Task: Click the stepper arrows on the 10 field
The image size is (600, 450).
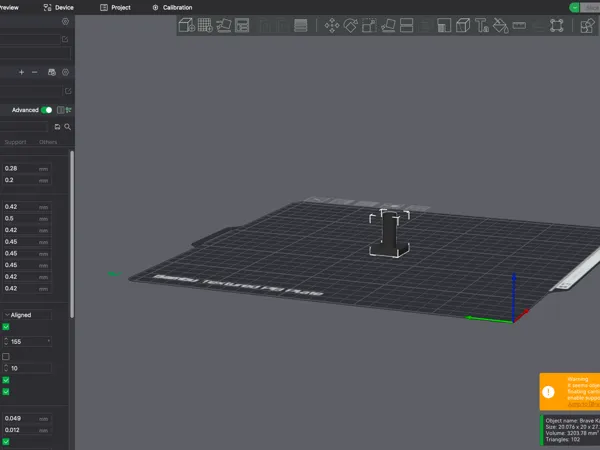Action: (x=6, y=368)
